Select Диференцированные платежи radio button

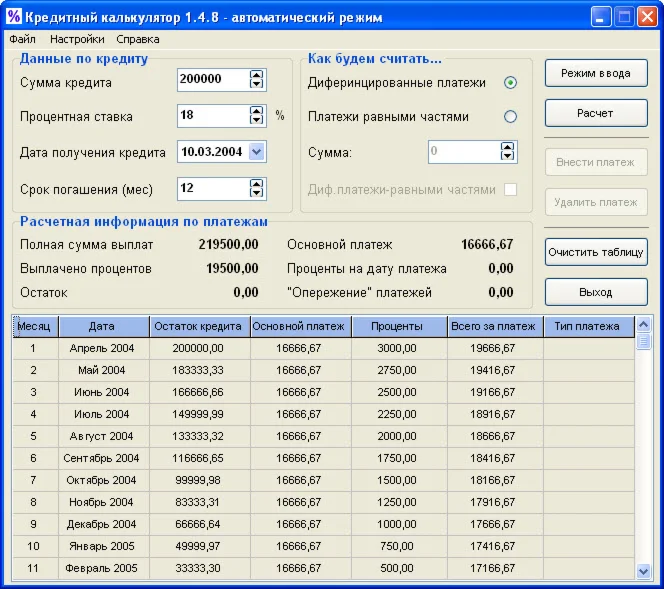pyautogui.click(x=511, y=83)
